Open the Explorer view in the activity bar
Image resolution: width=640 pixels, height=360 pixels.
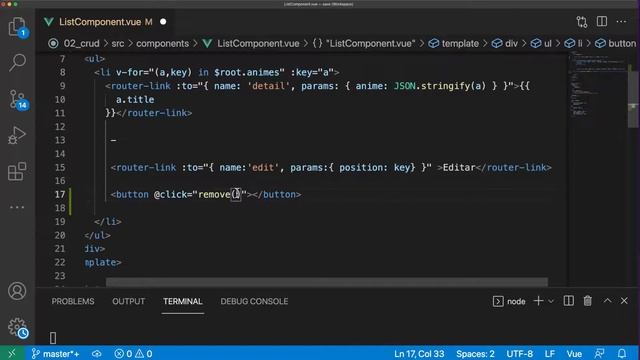pyautogui.click(x=17, y=27)
